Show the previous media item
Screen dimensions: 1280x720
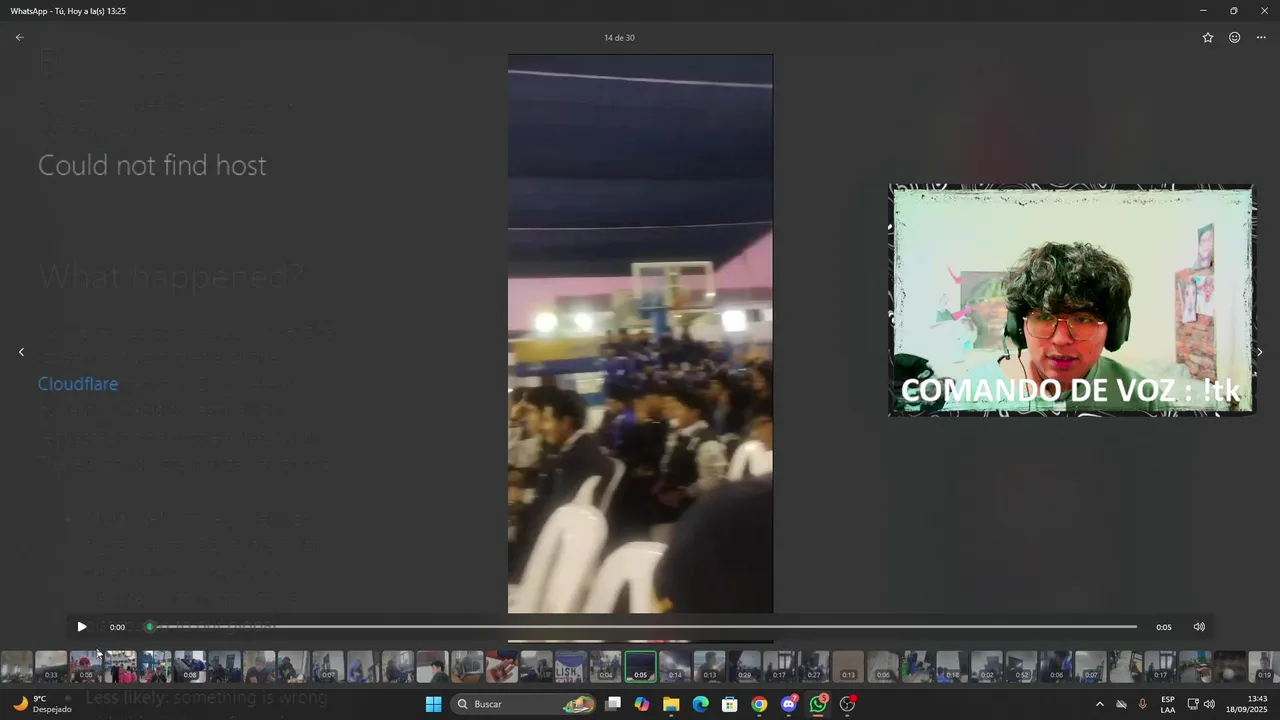(21, 352)
